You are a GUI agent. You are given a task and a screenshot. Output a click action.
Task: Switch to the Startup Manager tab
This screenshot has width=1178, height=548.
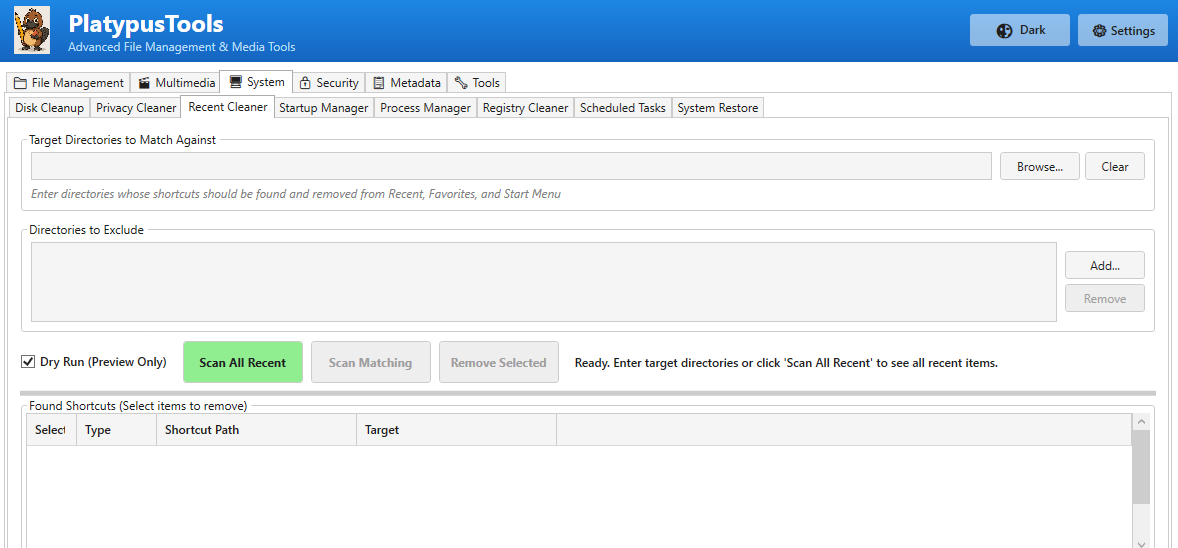323,108
